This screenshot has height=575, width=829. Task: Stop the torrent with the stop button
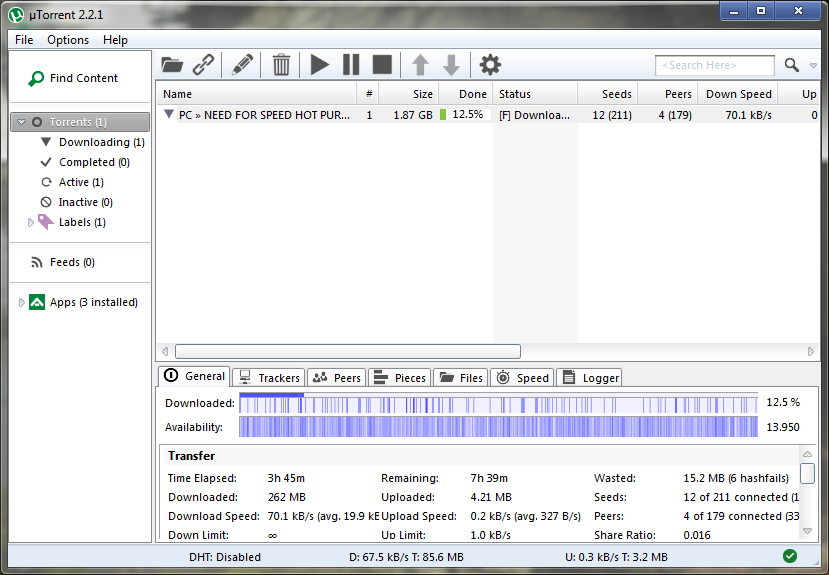pos(382,65)
